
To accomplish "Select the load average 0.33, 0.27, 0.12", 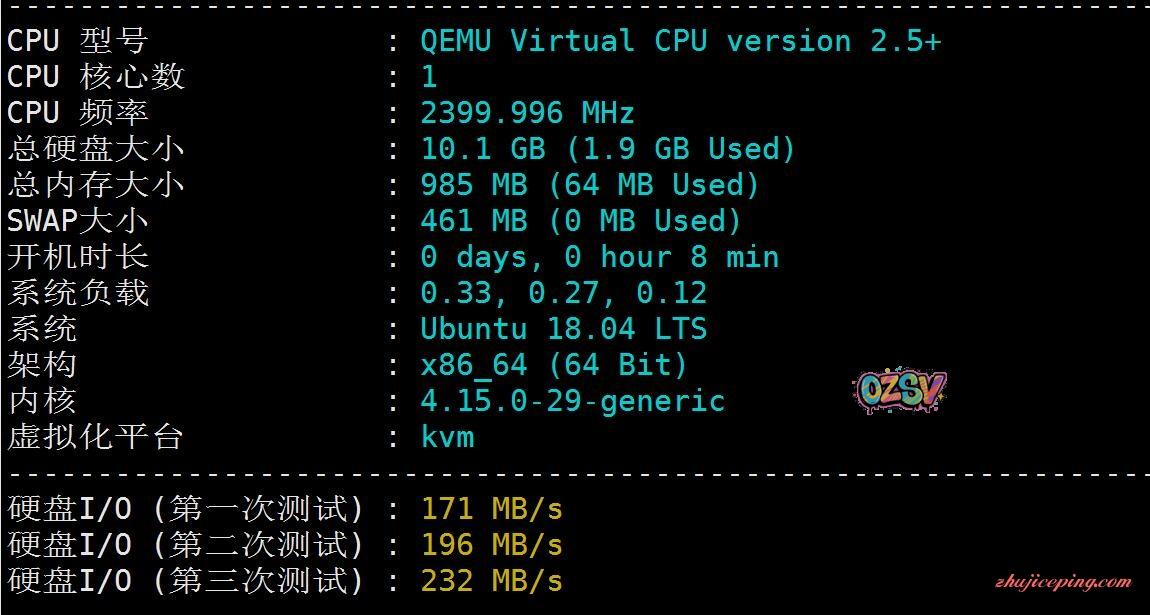I will click(x=563, y=293).
